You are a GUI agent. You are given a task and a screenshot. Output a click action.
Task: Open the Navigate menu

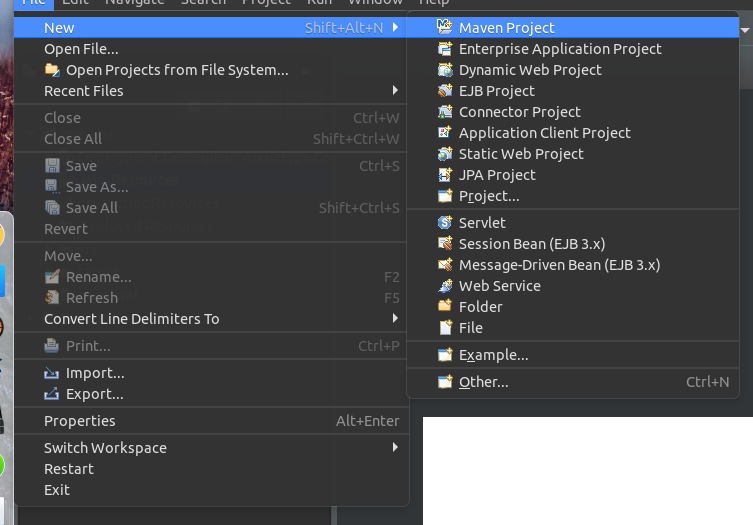pyautogui.click(x=134, y=2)
